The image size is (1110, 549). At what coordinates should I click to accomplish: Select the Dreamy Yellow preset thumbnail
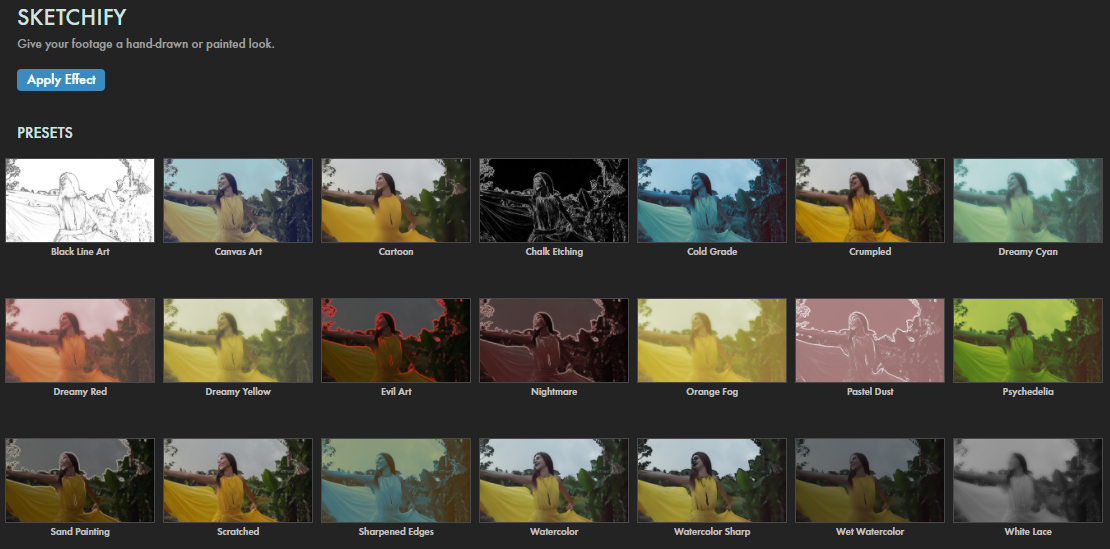[x=238, y=340]
